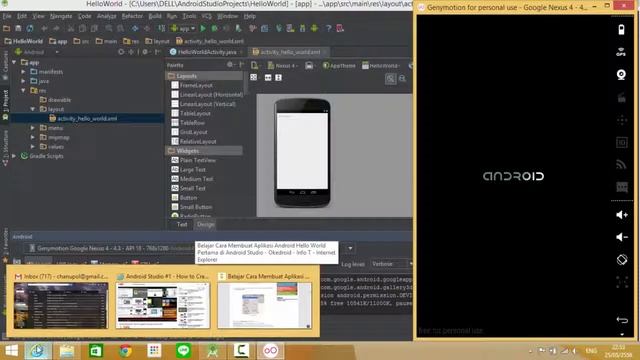The width and height of the screenshot is (640, 360).
Task: Click Genymotion volume down icon
Action: (622, 237)
